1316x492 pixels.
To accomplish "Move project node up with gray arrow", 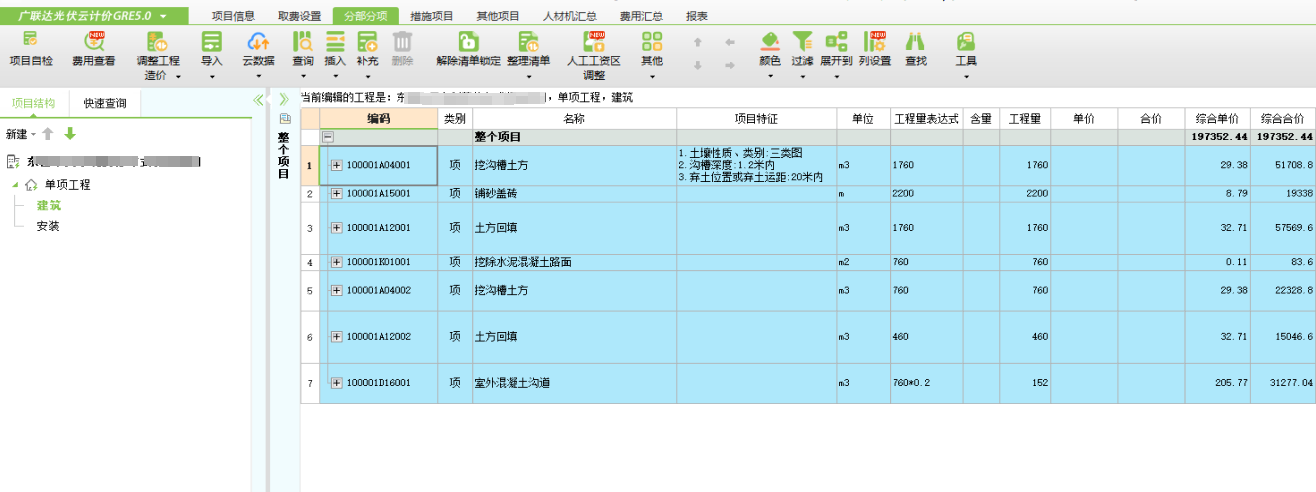I will (x=47, y=133).
